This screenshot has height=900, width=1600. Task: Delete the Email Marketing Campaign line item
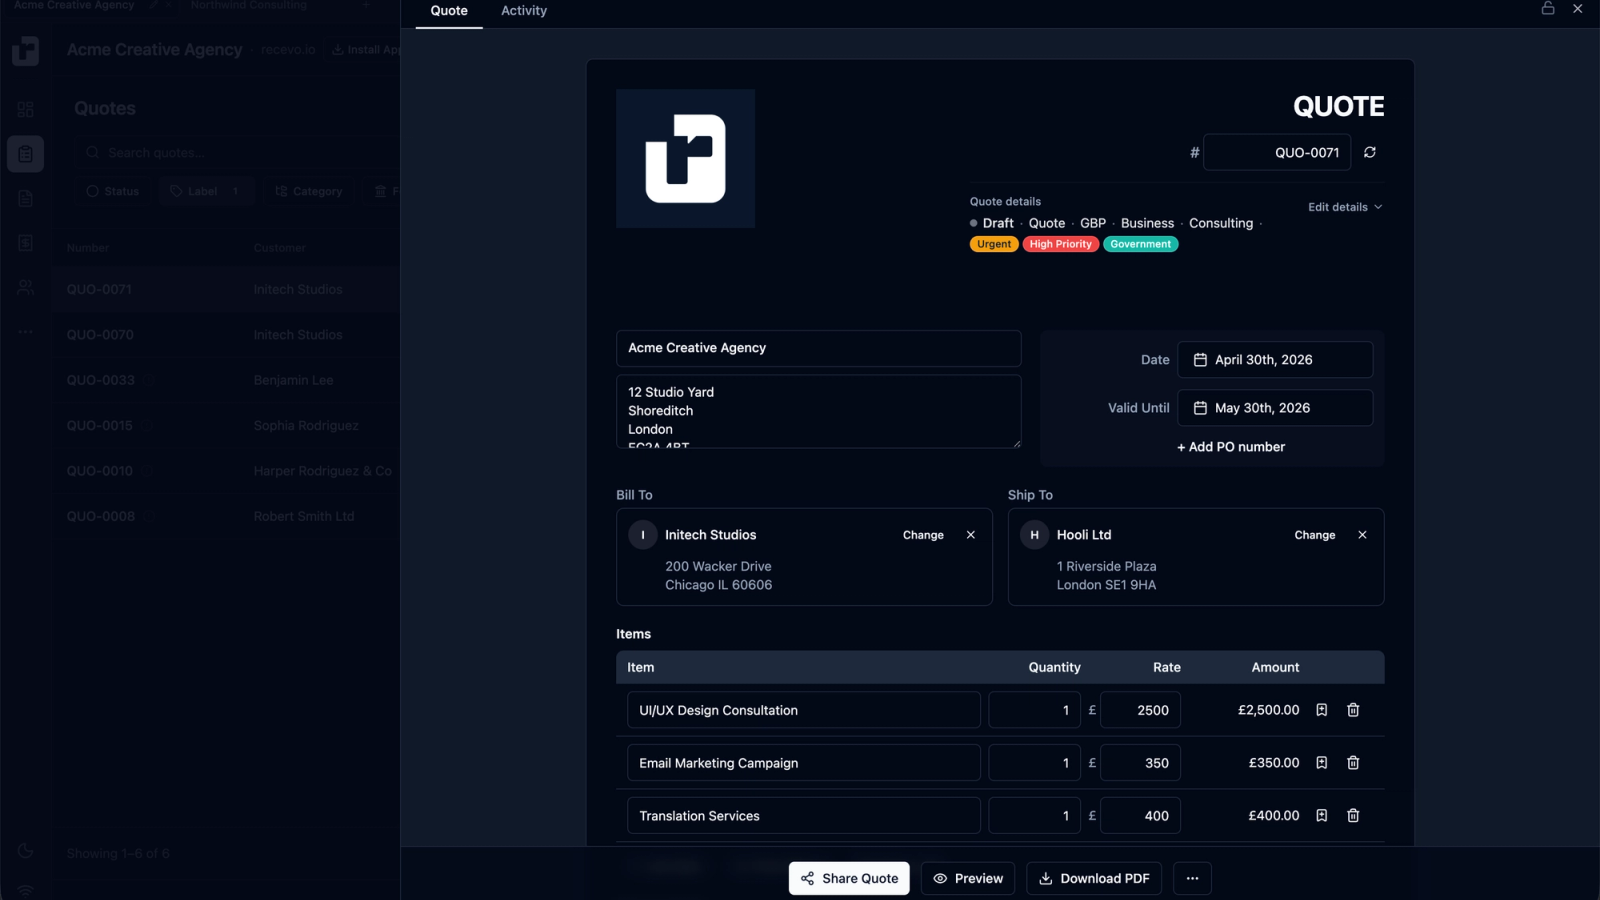tap(1353, 763)
